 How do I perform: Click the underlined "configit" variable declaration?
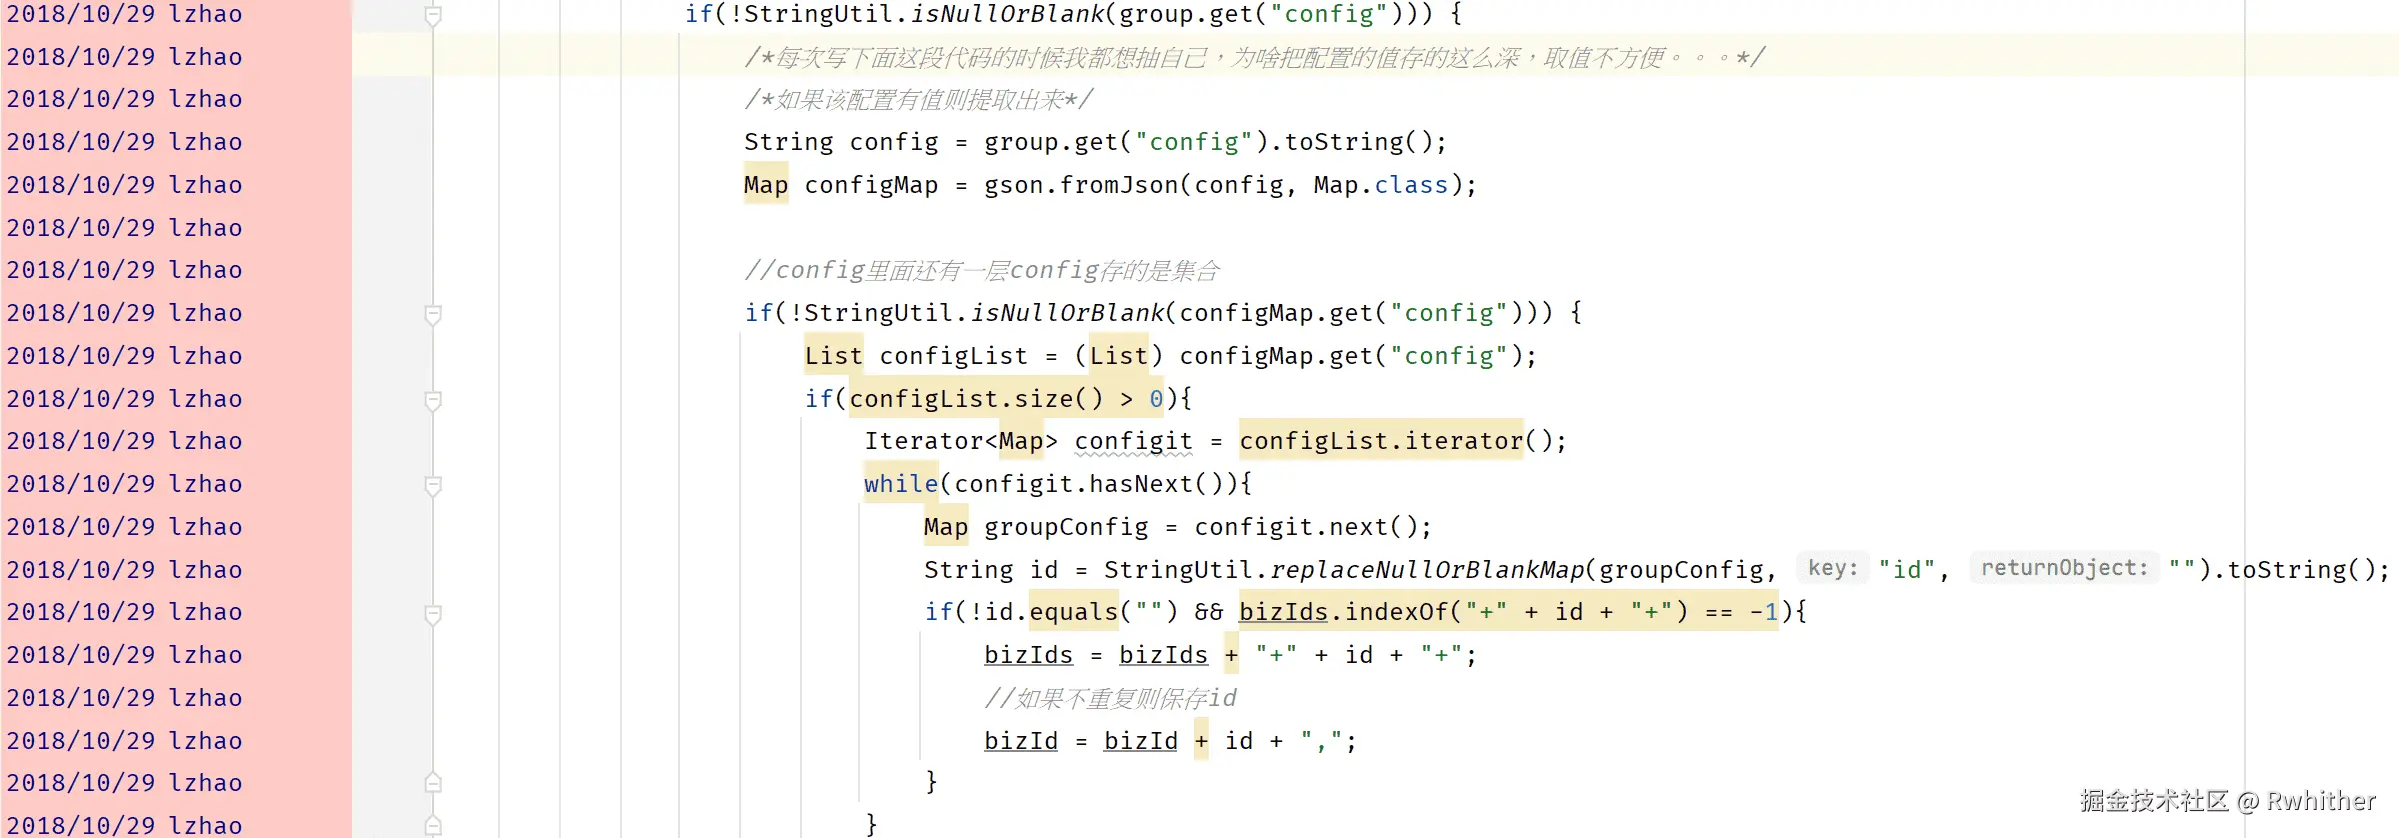click(x=1133, y=441)
